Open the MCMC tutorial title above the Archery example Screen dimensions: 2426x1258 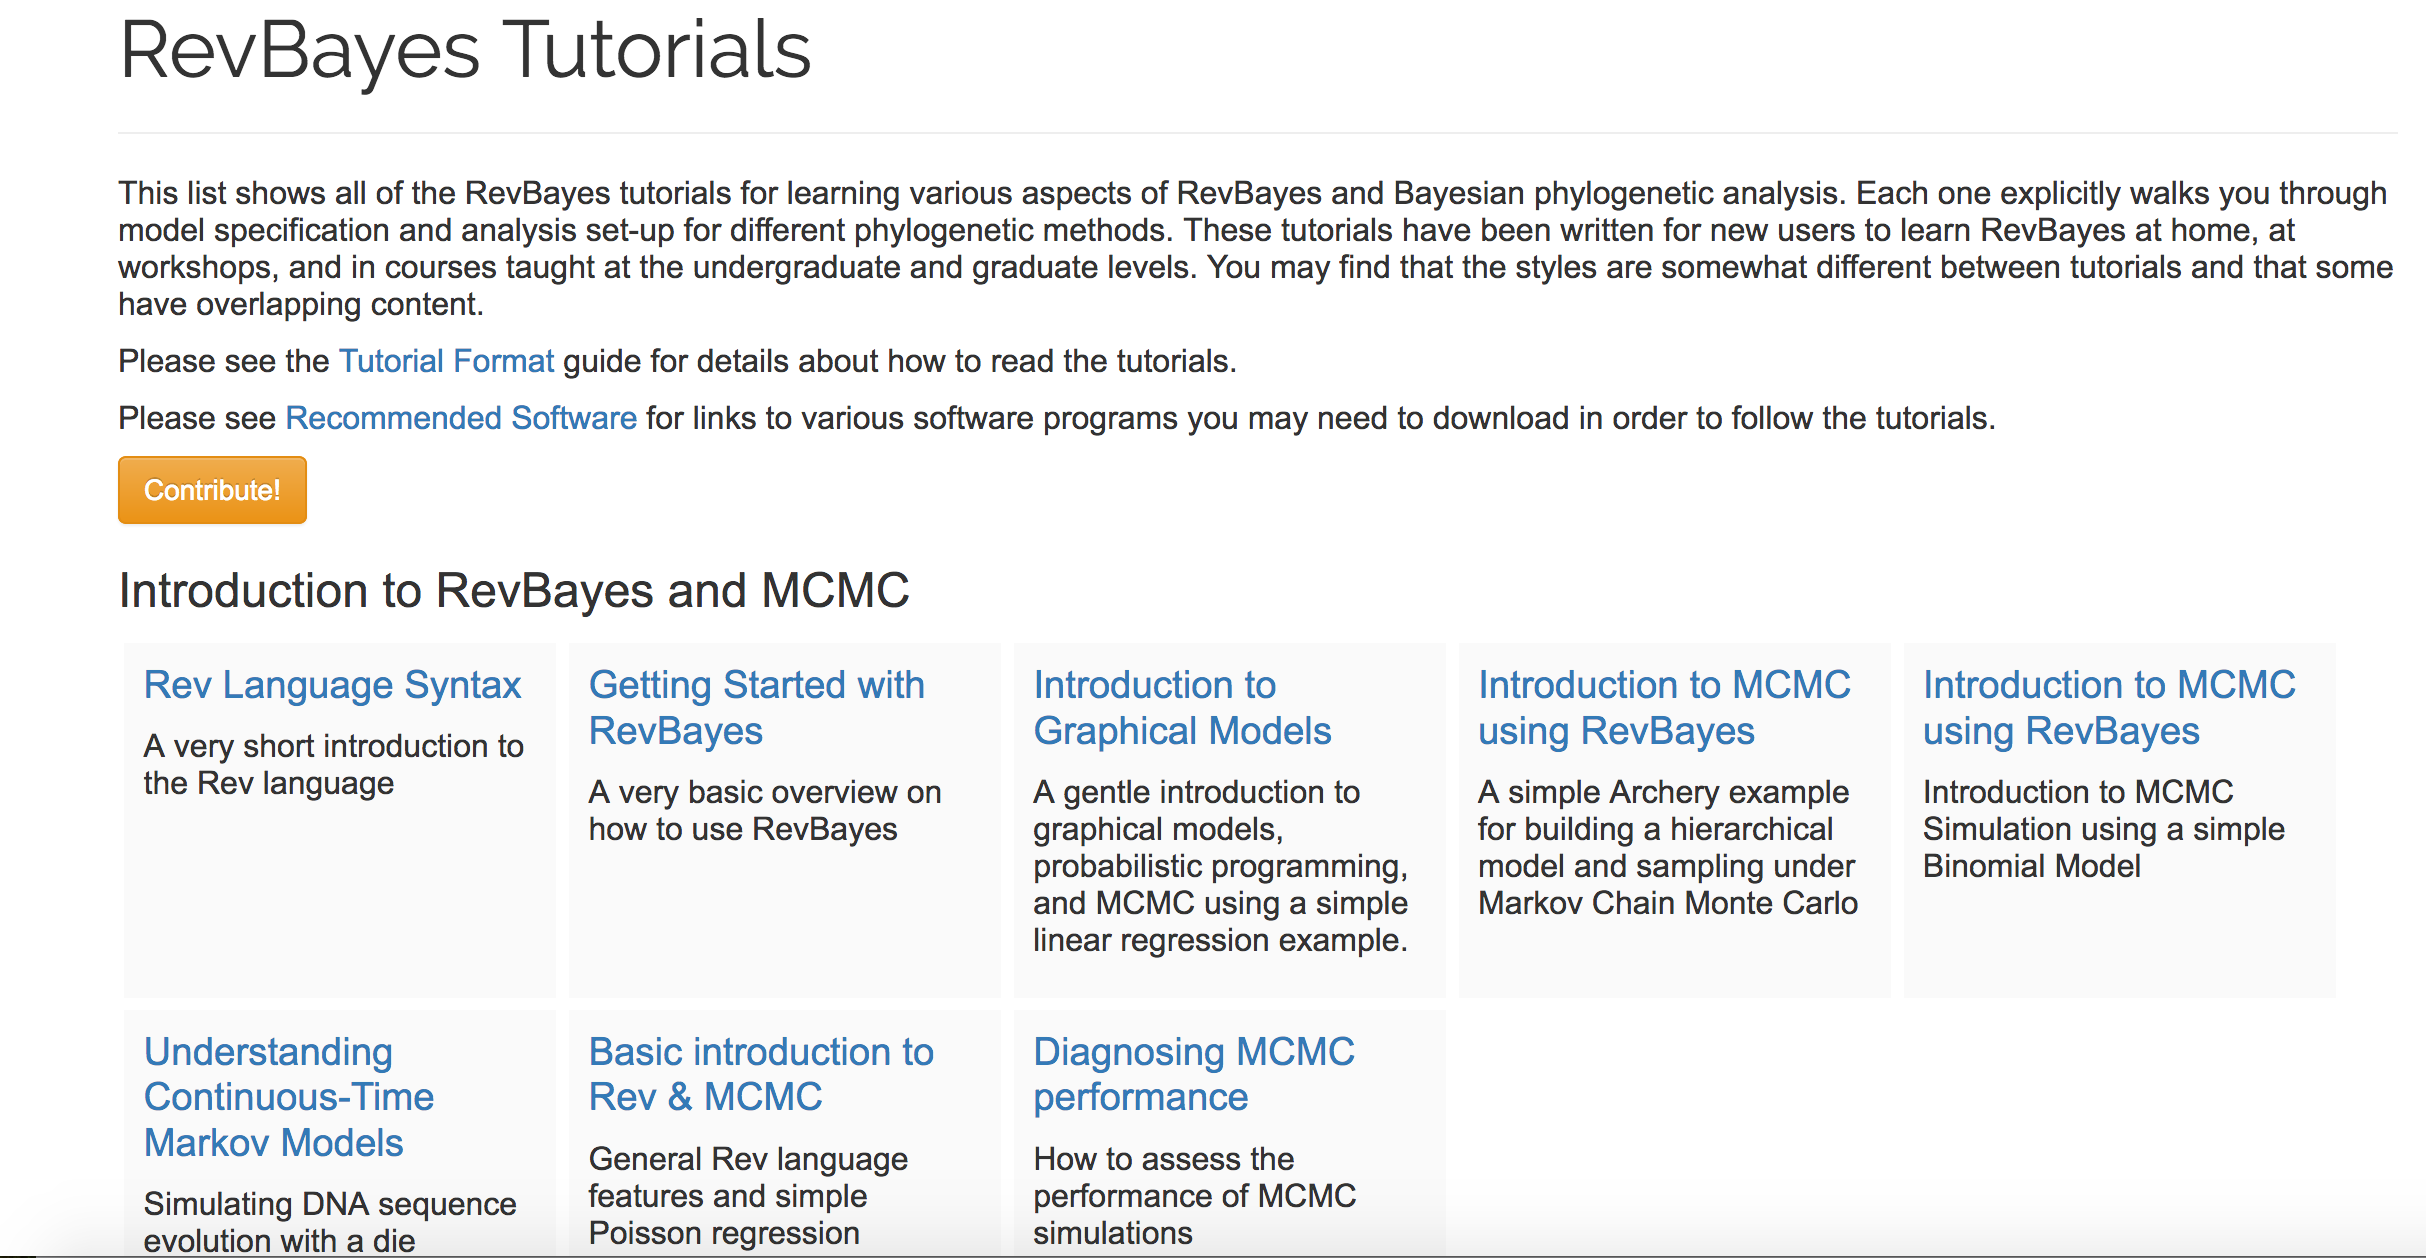(1664, 708)
